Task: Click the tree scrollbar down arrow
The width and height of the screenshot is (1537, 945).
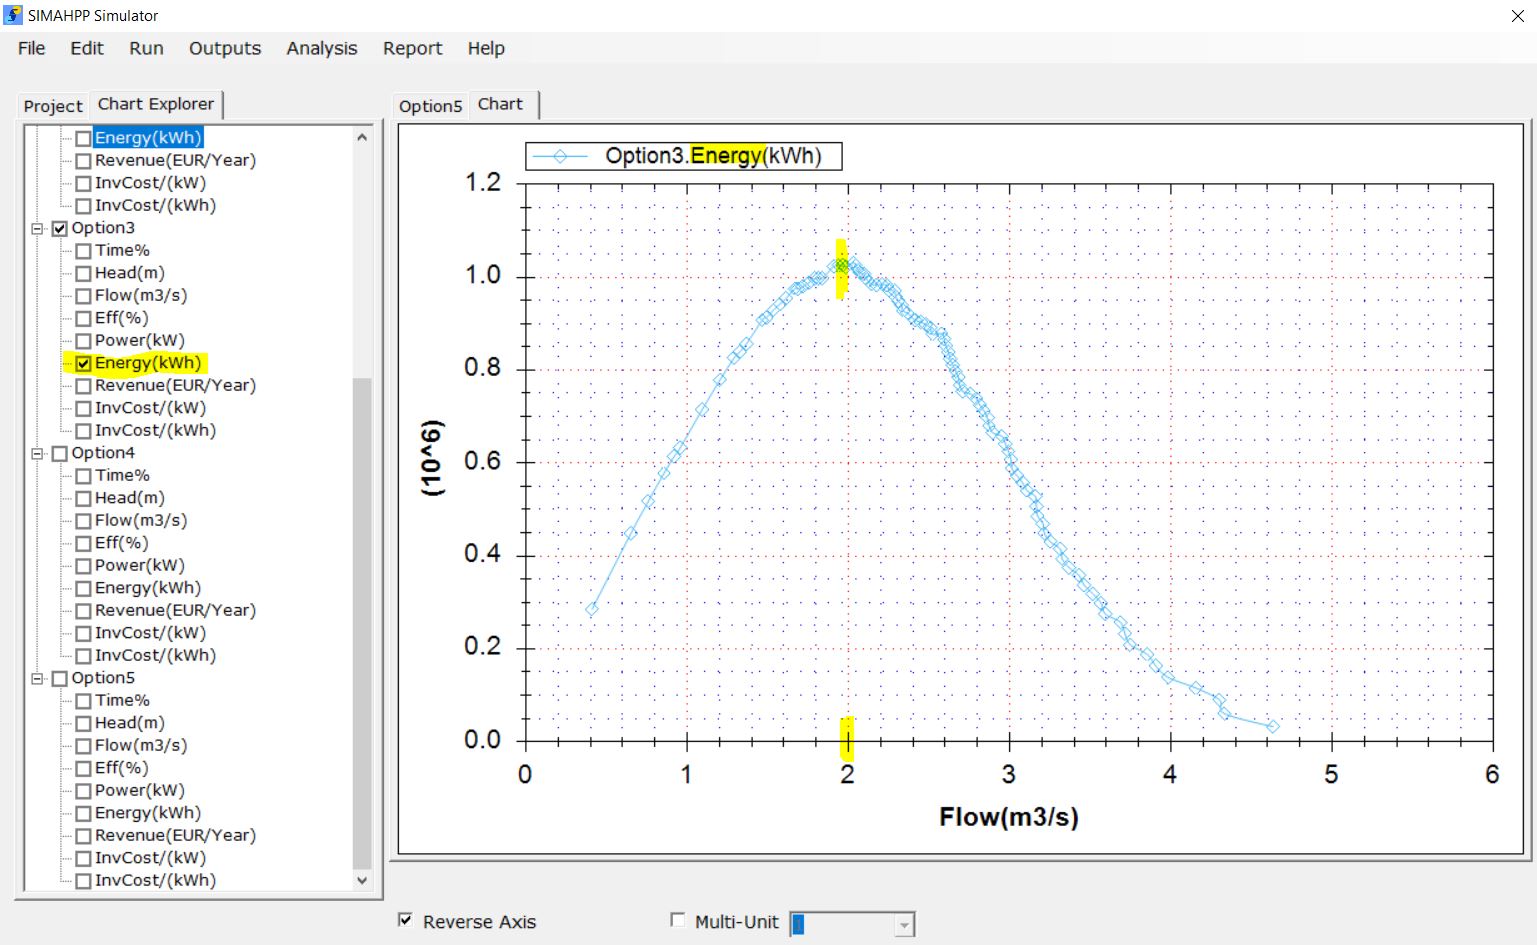Action: coord(362,880)
